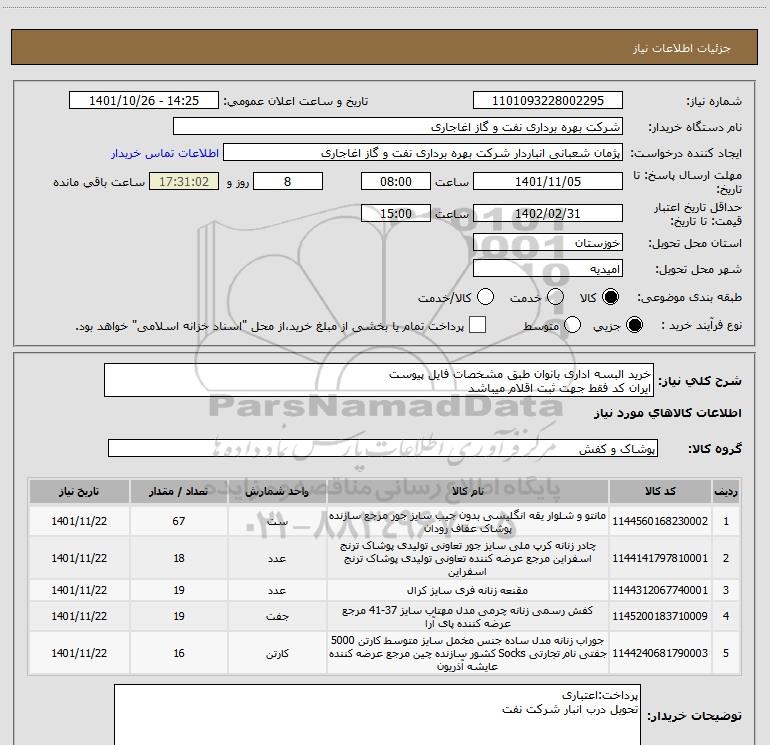This screenshot has width=770, height=745.
Task: Click the announcement date field 1401/10/26 - 14:25
Action: (x=144, y=101)
